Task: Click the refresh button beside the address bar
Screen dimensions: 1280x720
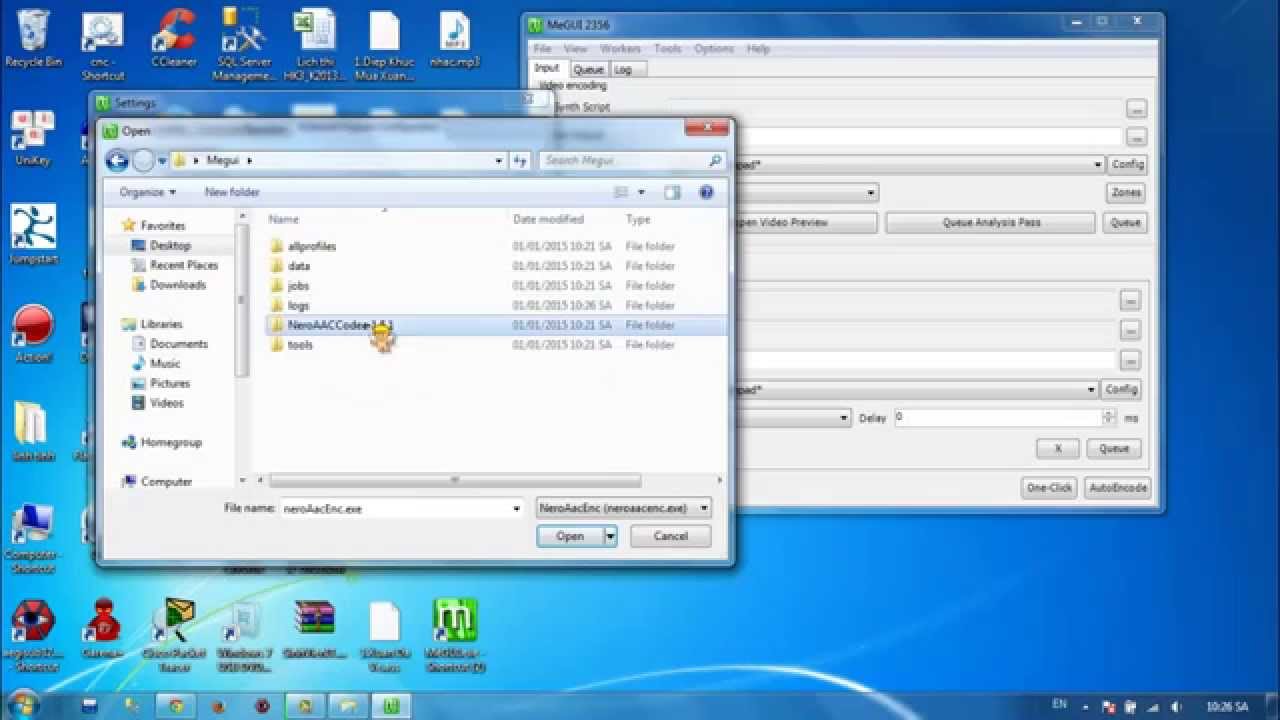Action: click(x=520, y=160)
